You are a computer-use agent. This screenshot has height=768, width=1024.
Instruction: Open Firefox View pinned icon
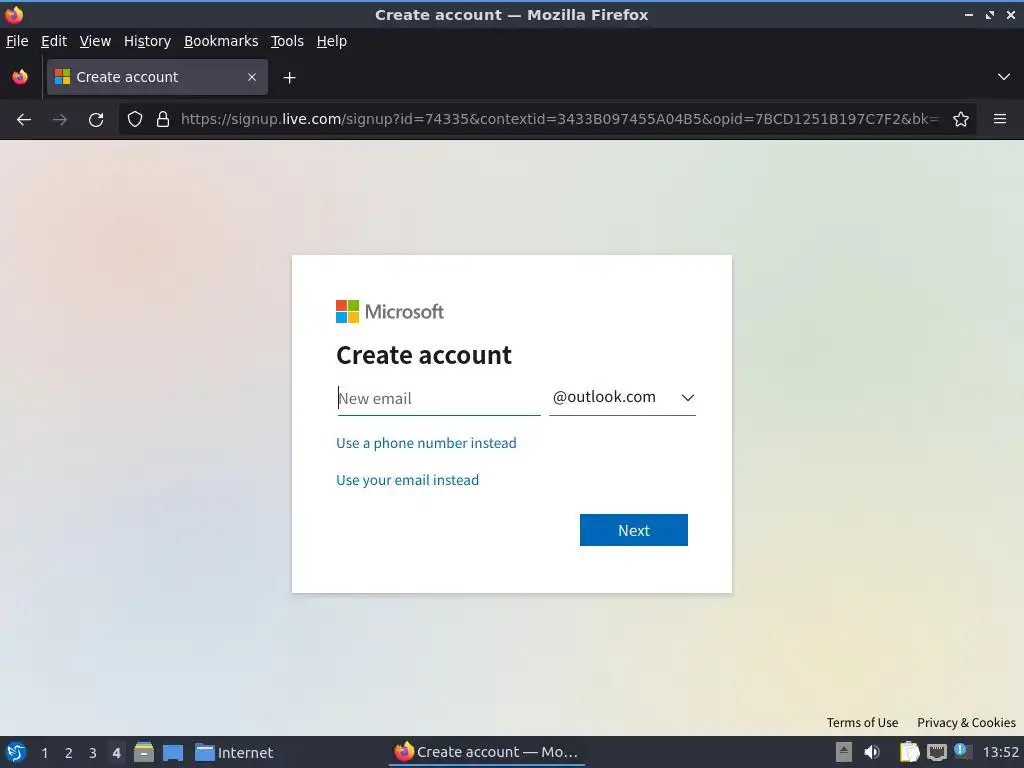tap(20, 77)
